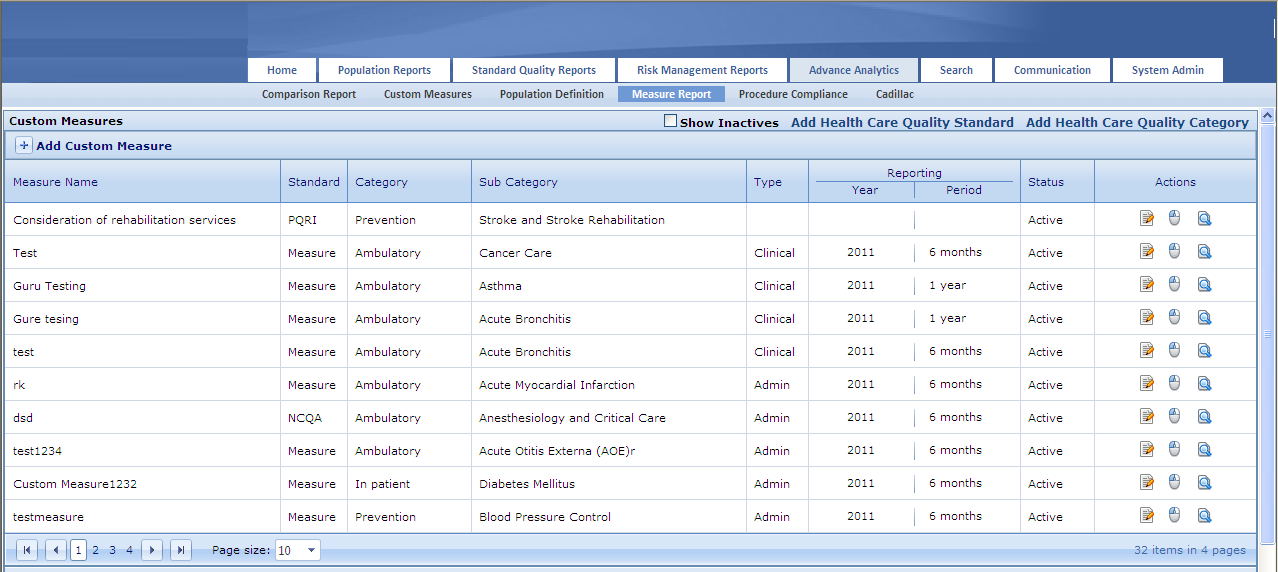Switch to the Procedure Compliance tab
1278x572 pixels.
click(x=793, y=94)
